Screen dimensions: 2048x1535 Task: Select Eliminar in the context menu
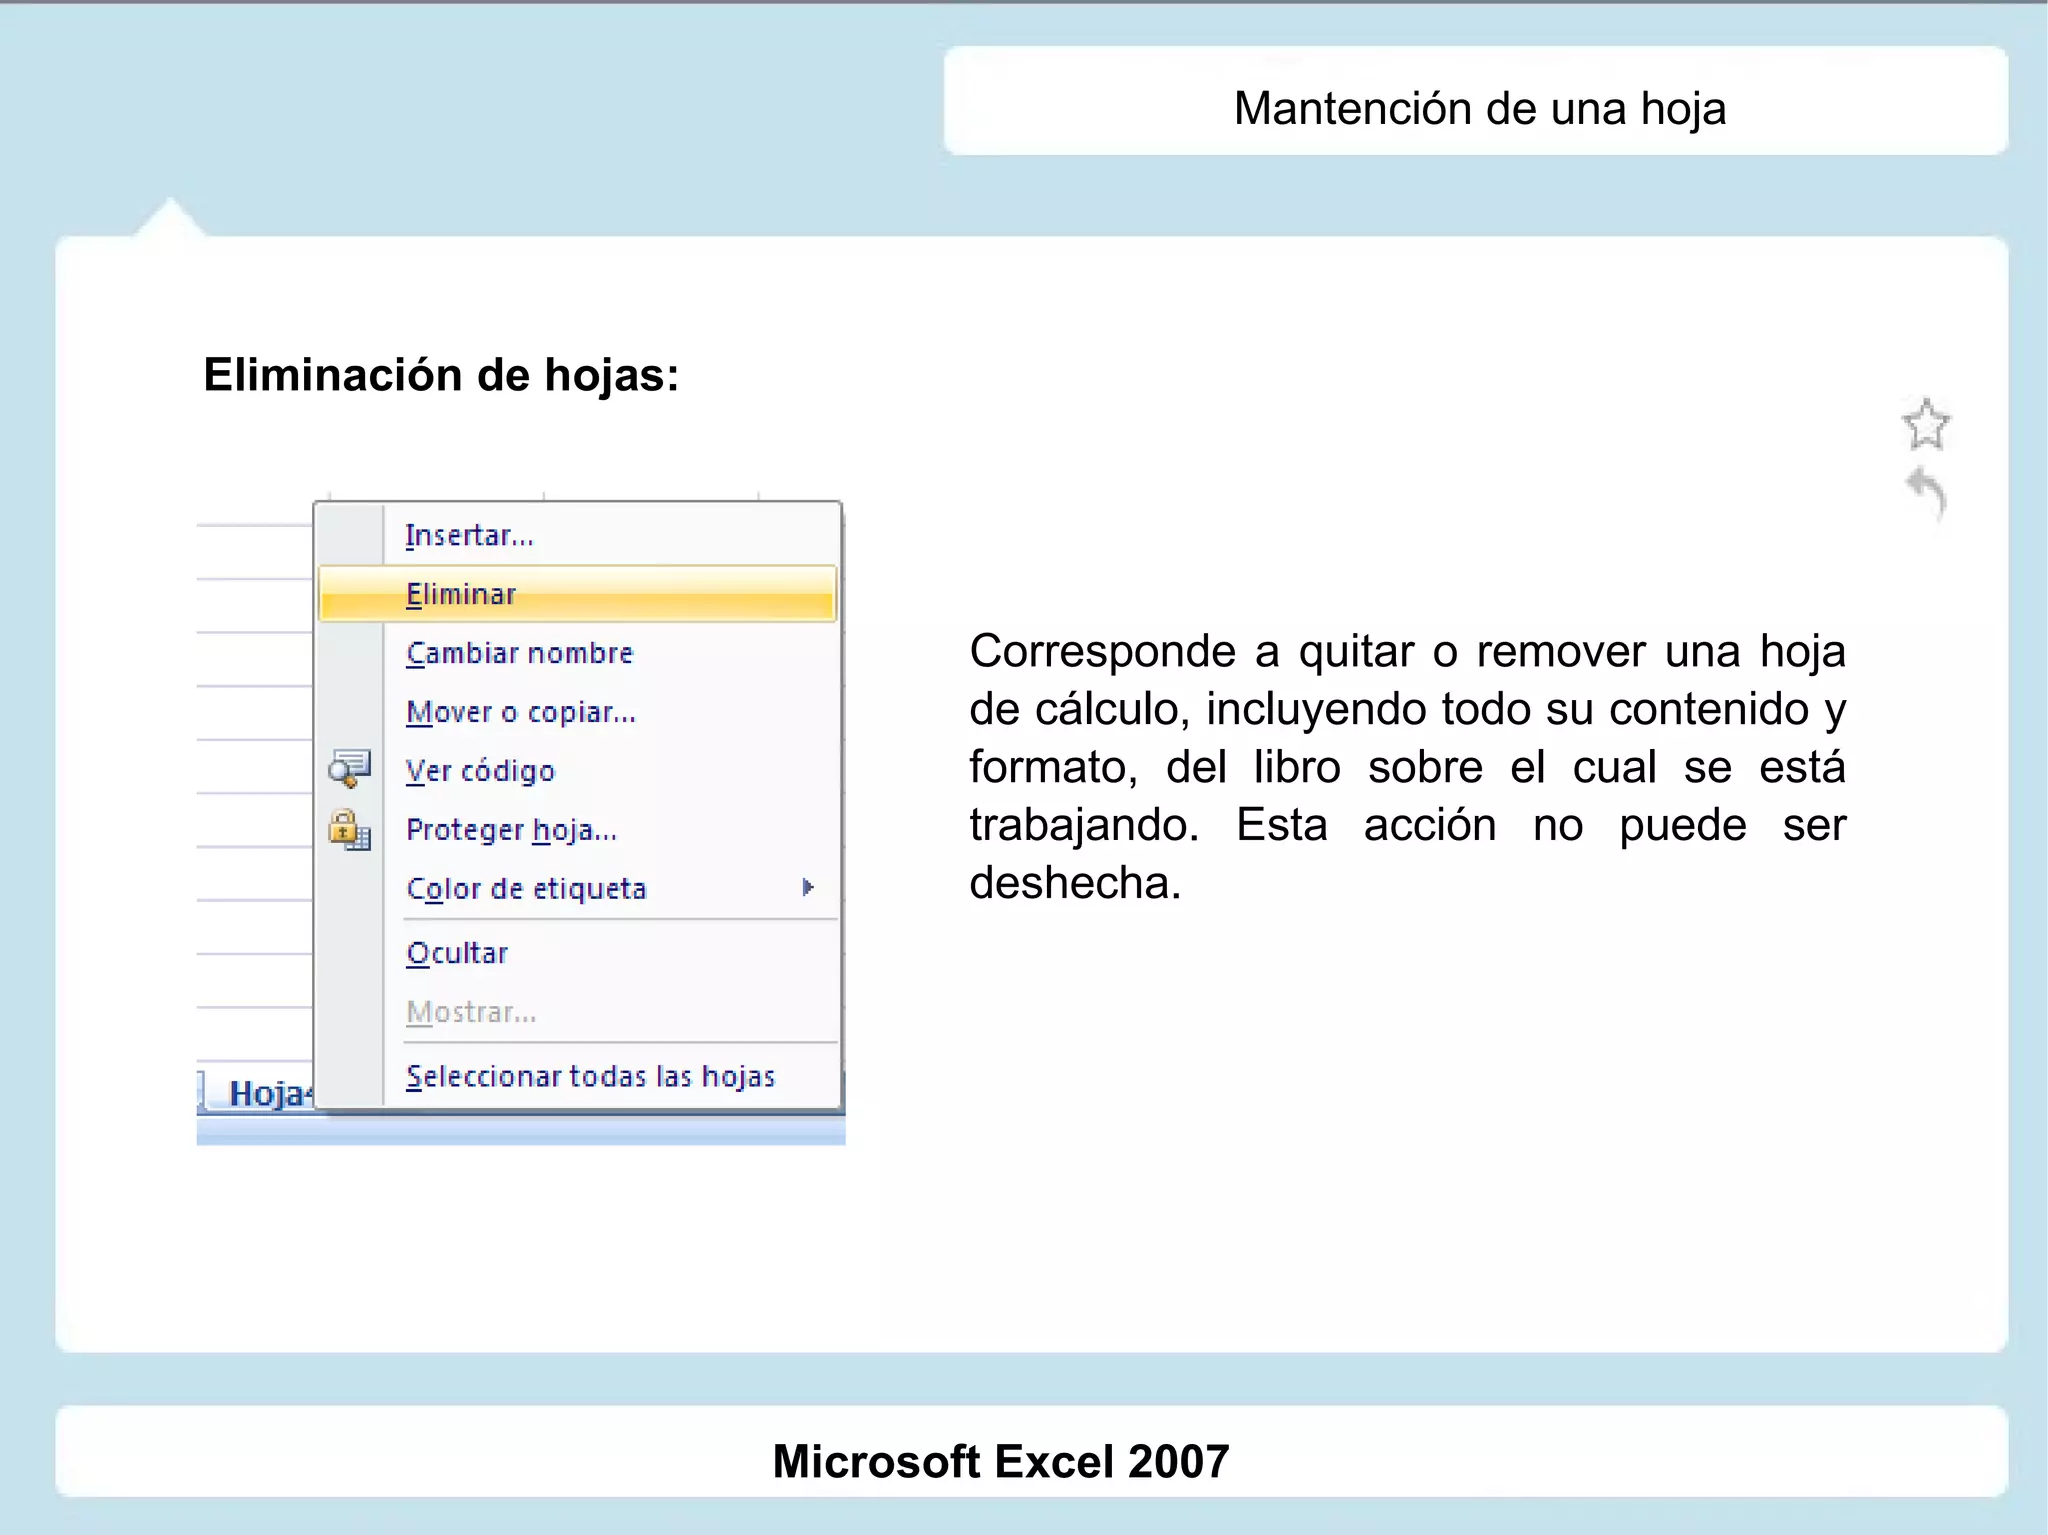[x=577, y=594]
